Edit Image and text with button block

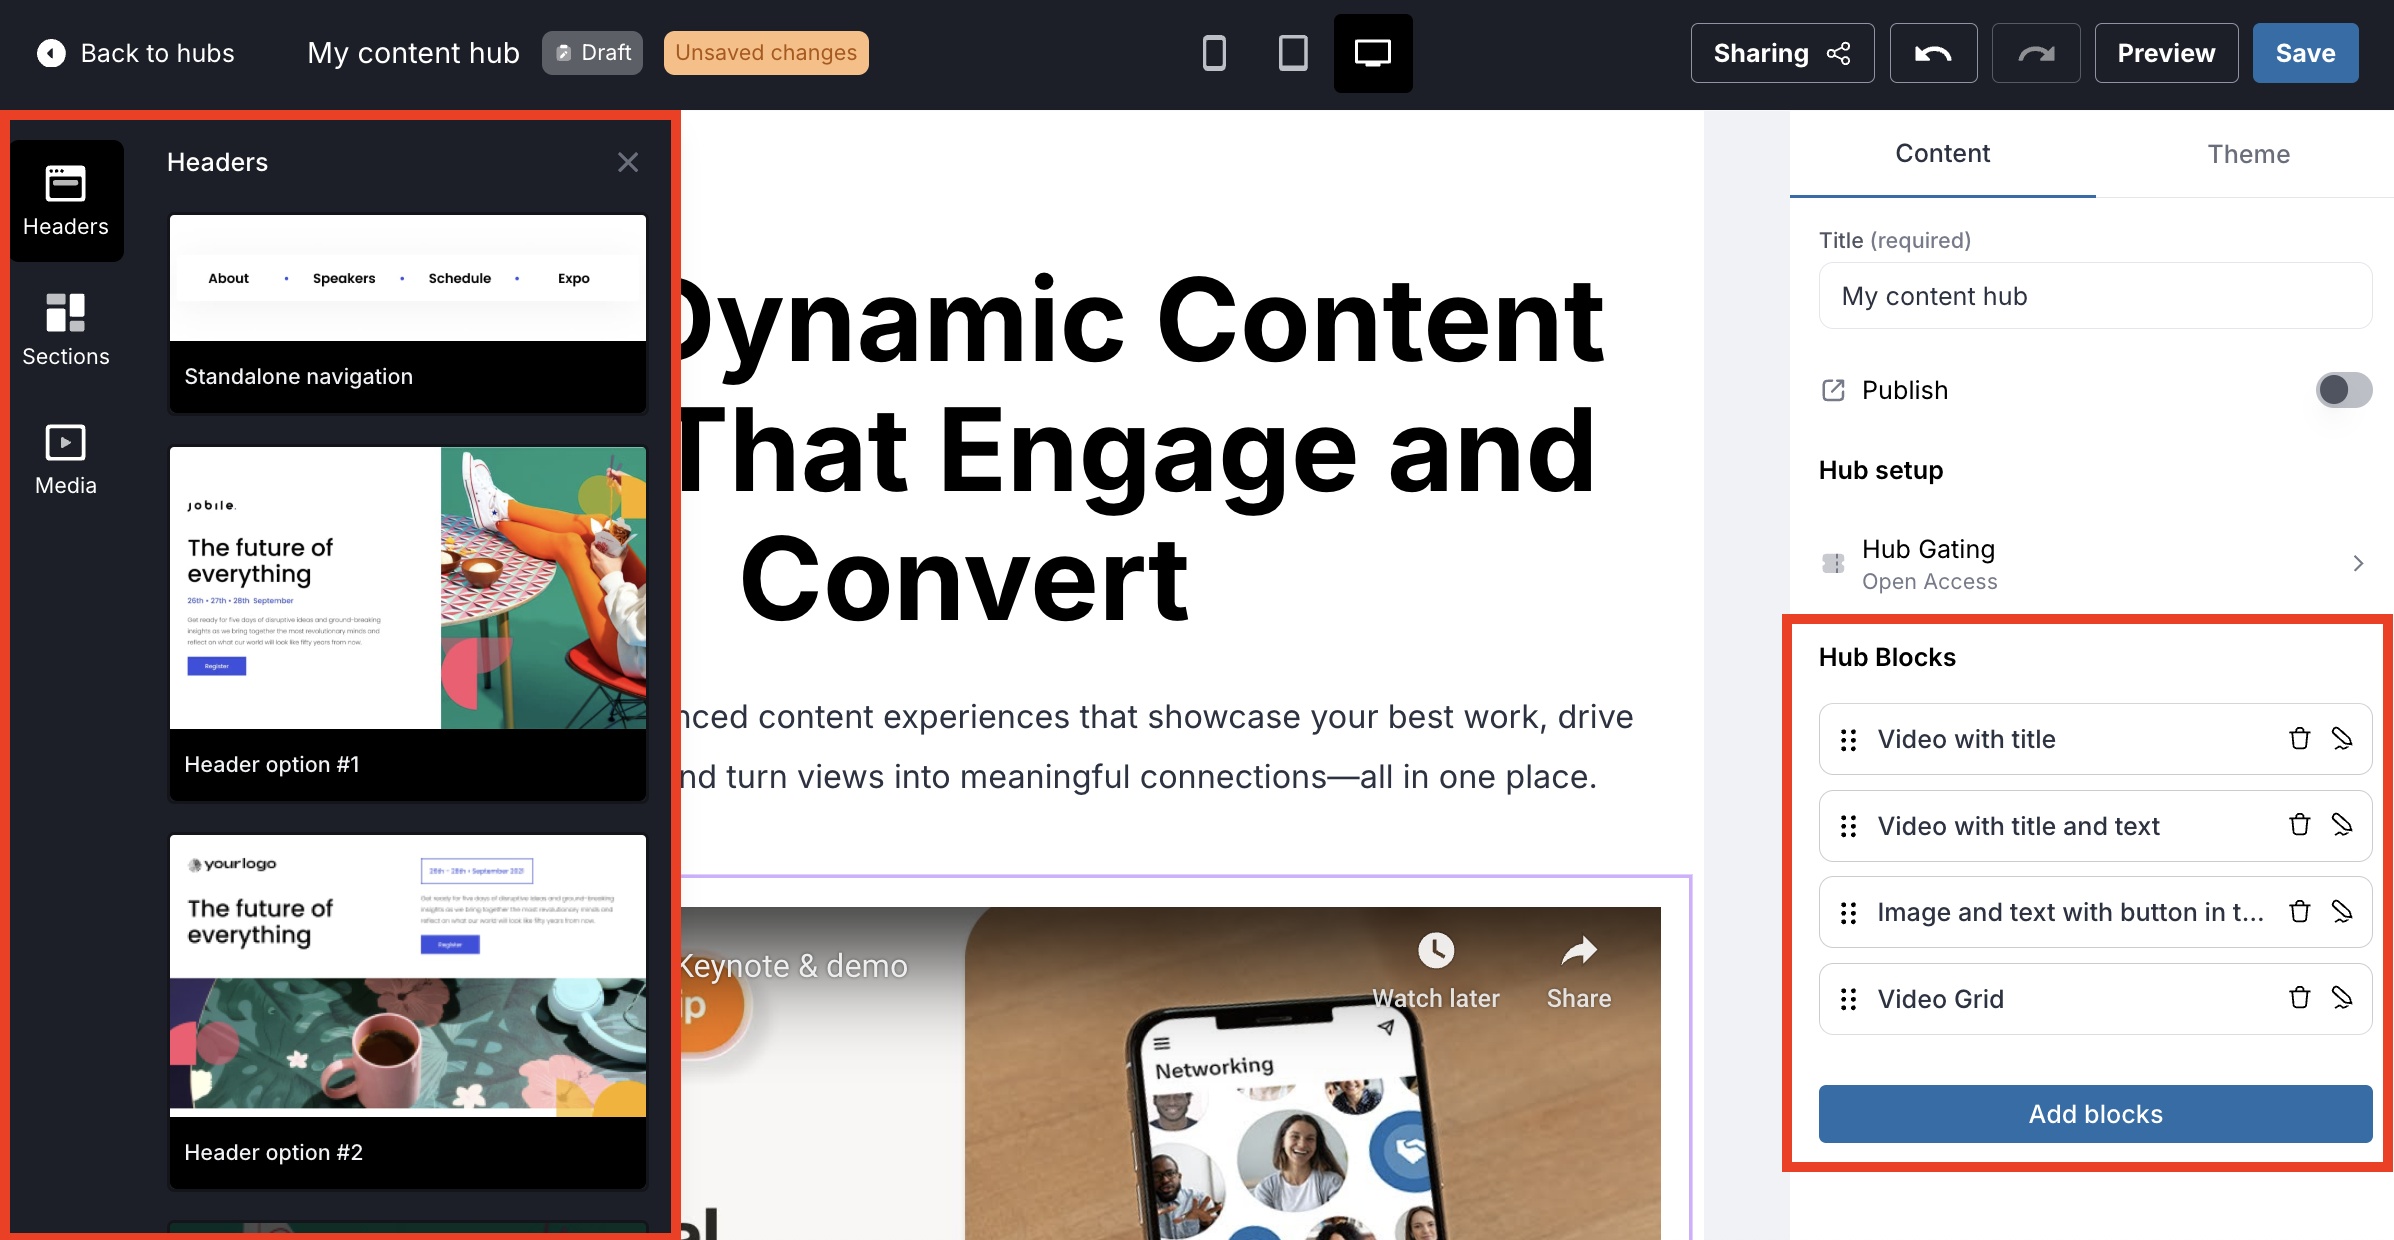[2342, 912]
